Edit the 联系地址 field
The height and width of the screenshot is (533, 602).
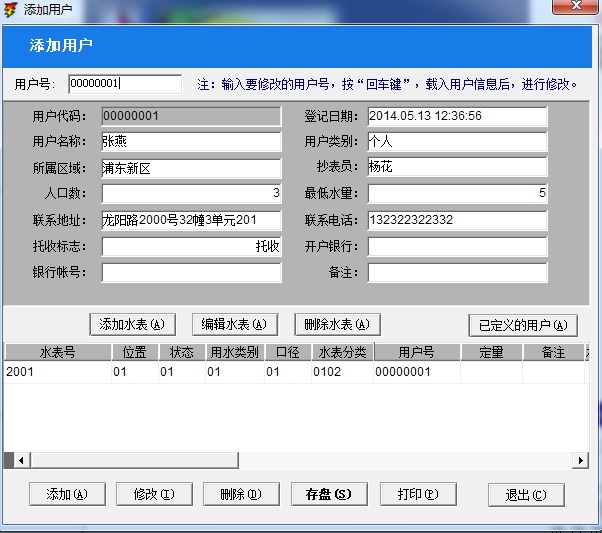[x=191, y=220]
